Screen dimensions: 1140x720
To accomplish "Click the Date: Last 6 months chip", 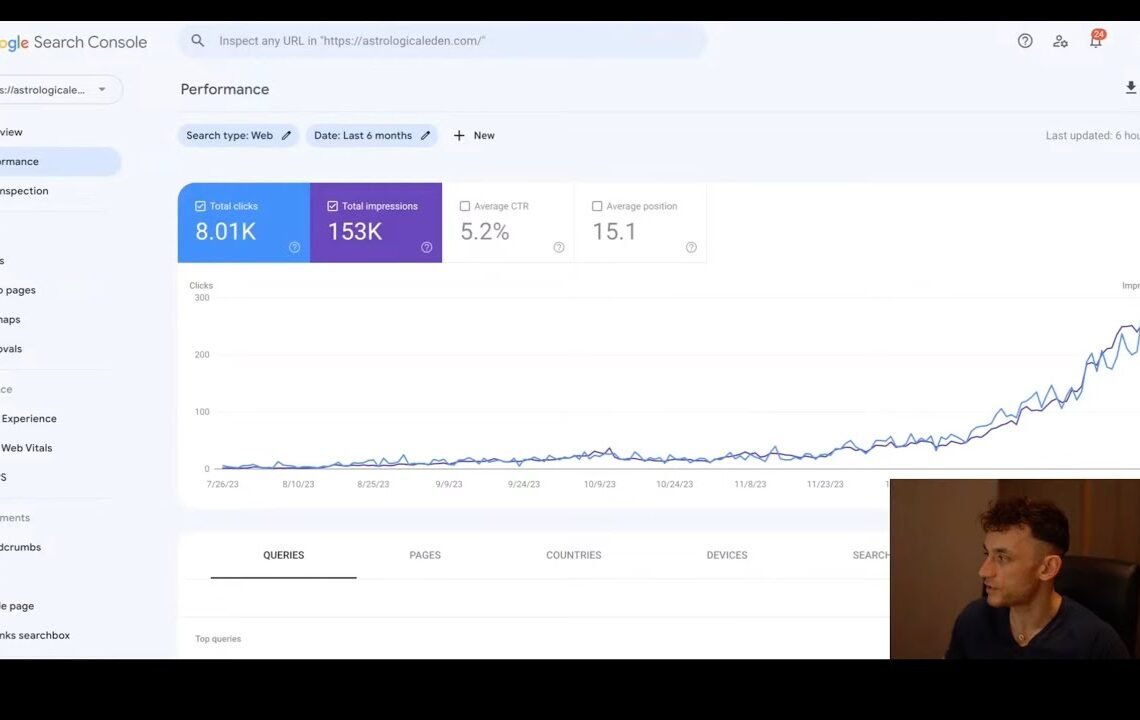I will pyautogui.click(x=372, y=135).
